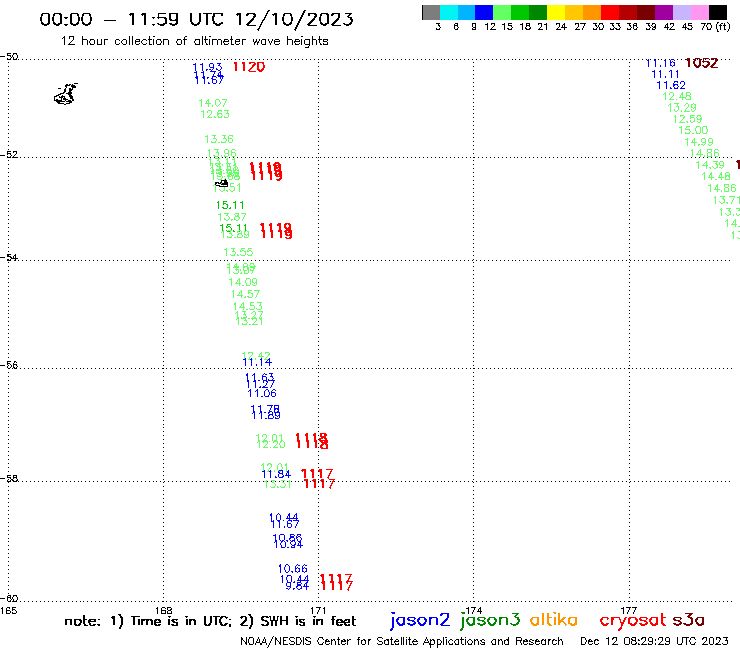Click the latitude label -56
The image size is (740, 650).
[x=9, y=366]
